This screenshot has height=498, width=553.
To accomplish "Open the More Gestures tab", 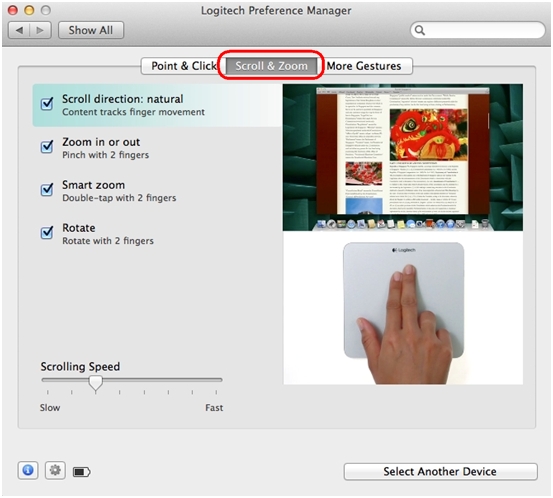I will (x=364, y=66).
